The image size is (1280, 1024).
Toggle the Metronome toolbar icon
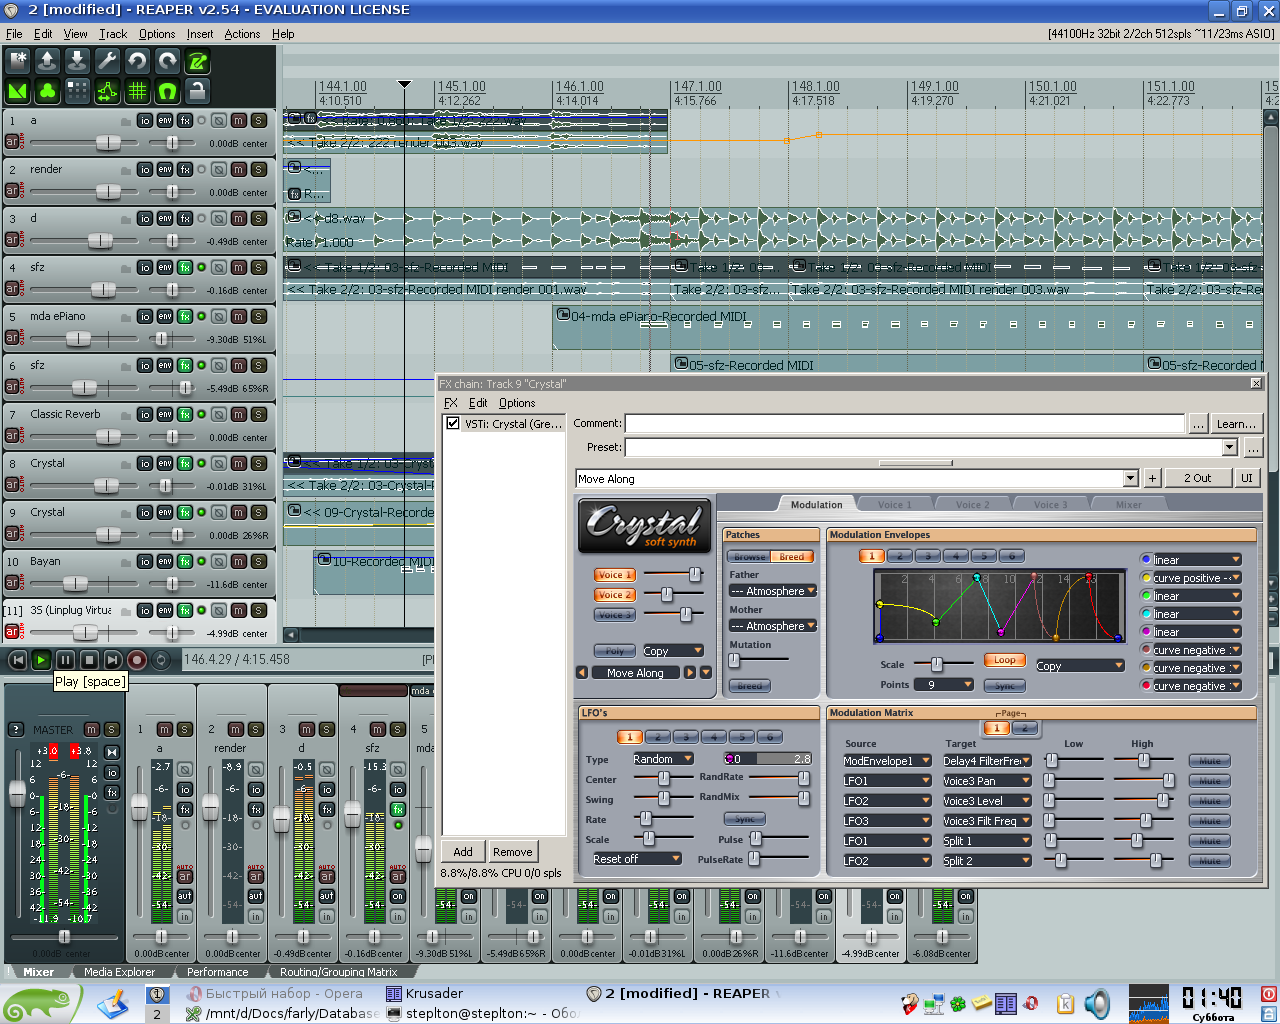coord(197,61)
